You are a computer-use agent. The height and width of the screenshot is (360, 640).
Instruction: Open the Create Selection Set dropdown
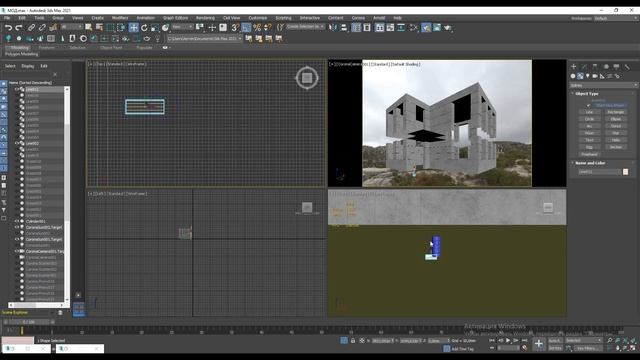pyautogui.click(x=305, y=27)
